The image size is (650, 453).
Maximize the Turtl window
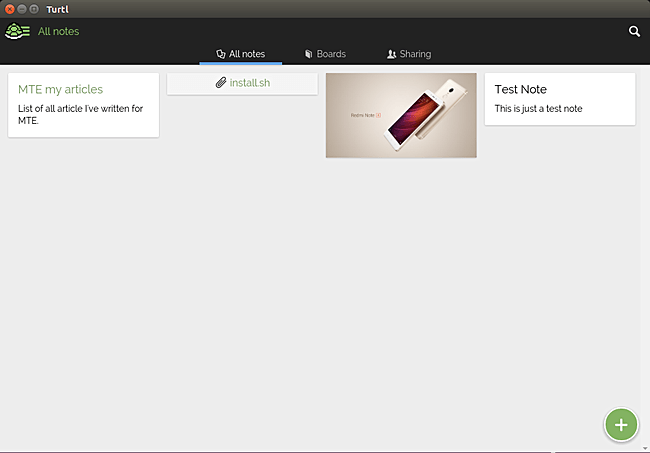coord(34,9)
